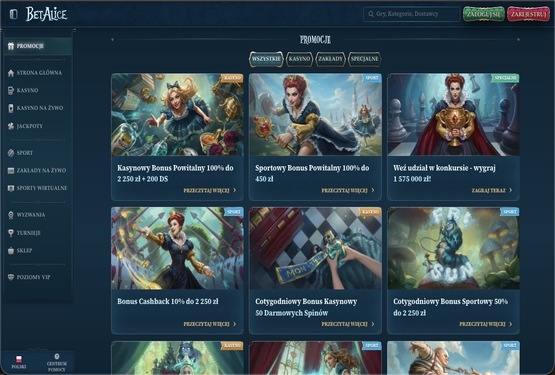
Task: Click the Polski language label
Action: click(x=19, y=367)
